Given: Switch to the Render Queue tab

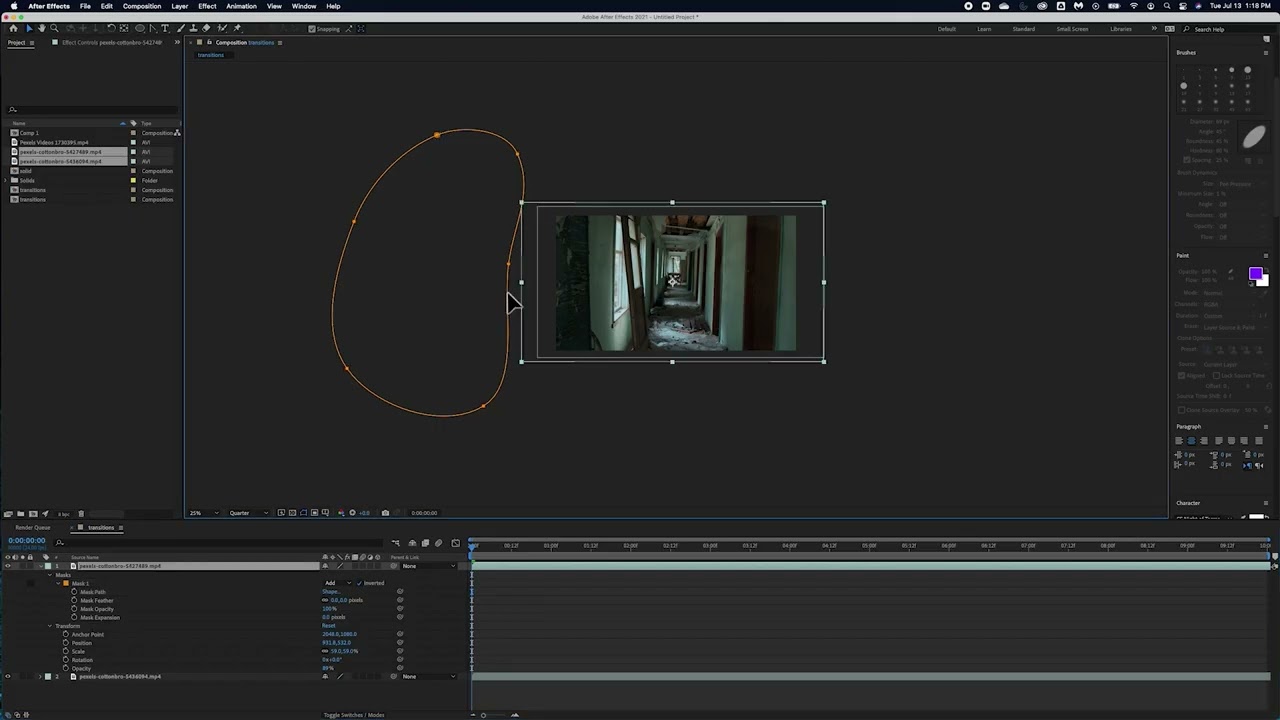Looking at the screenshot, I should point(33,528).
